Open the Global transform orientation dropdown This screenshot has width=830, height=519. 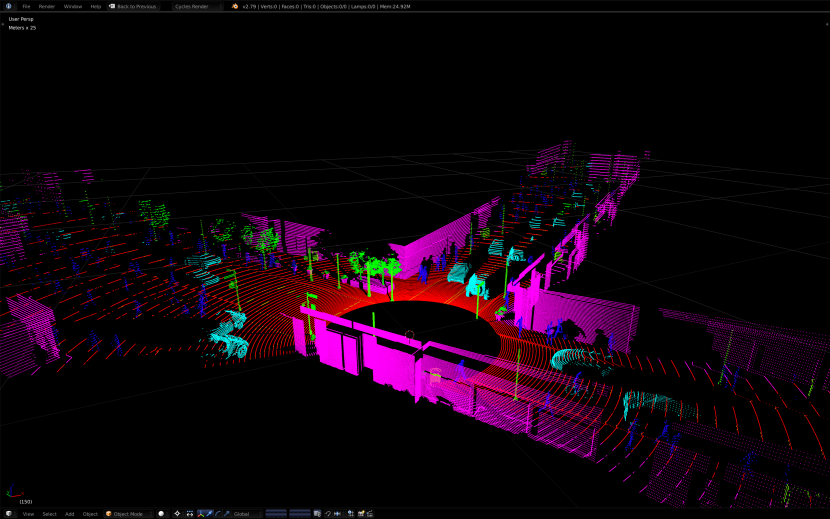247,514
